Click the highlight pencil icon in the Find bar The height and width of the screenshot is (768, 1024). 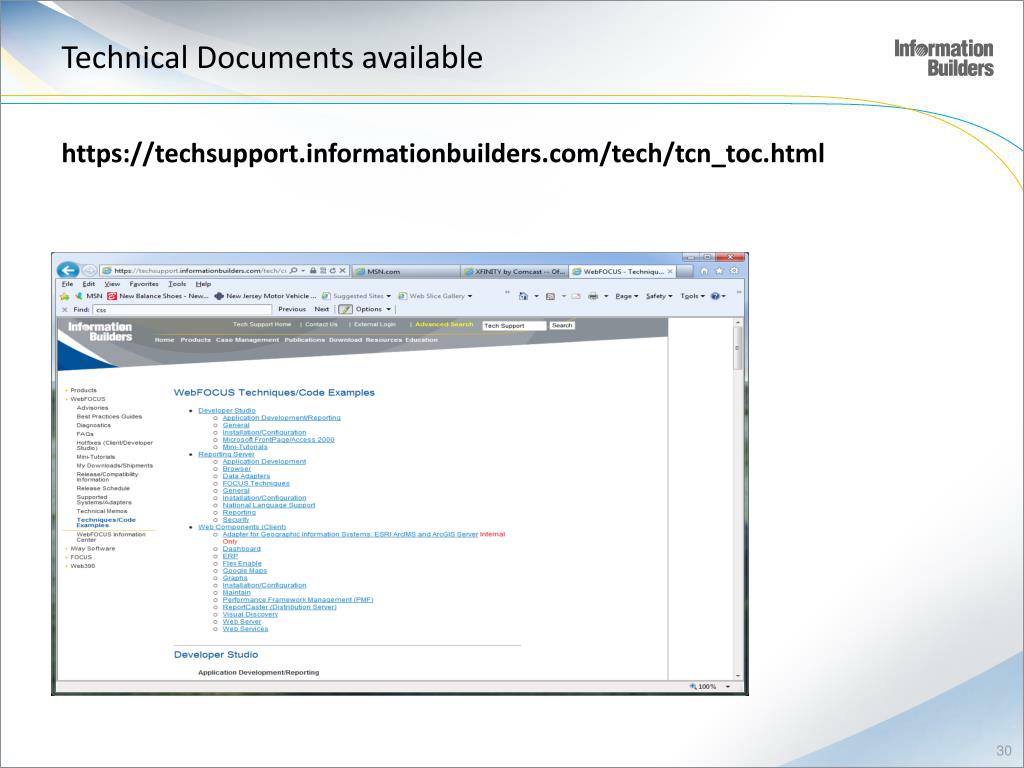tap(345, 310)
